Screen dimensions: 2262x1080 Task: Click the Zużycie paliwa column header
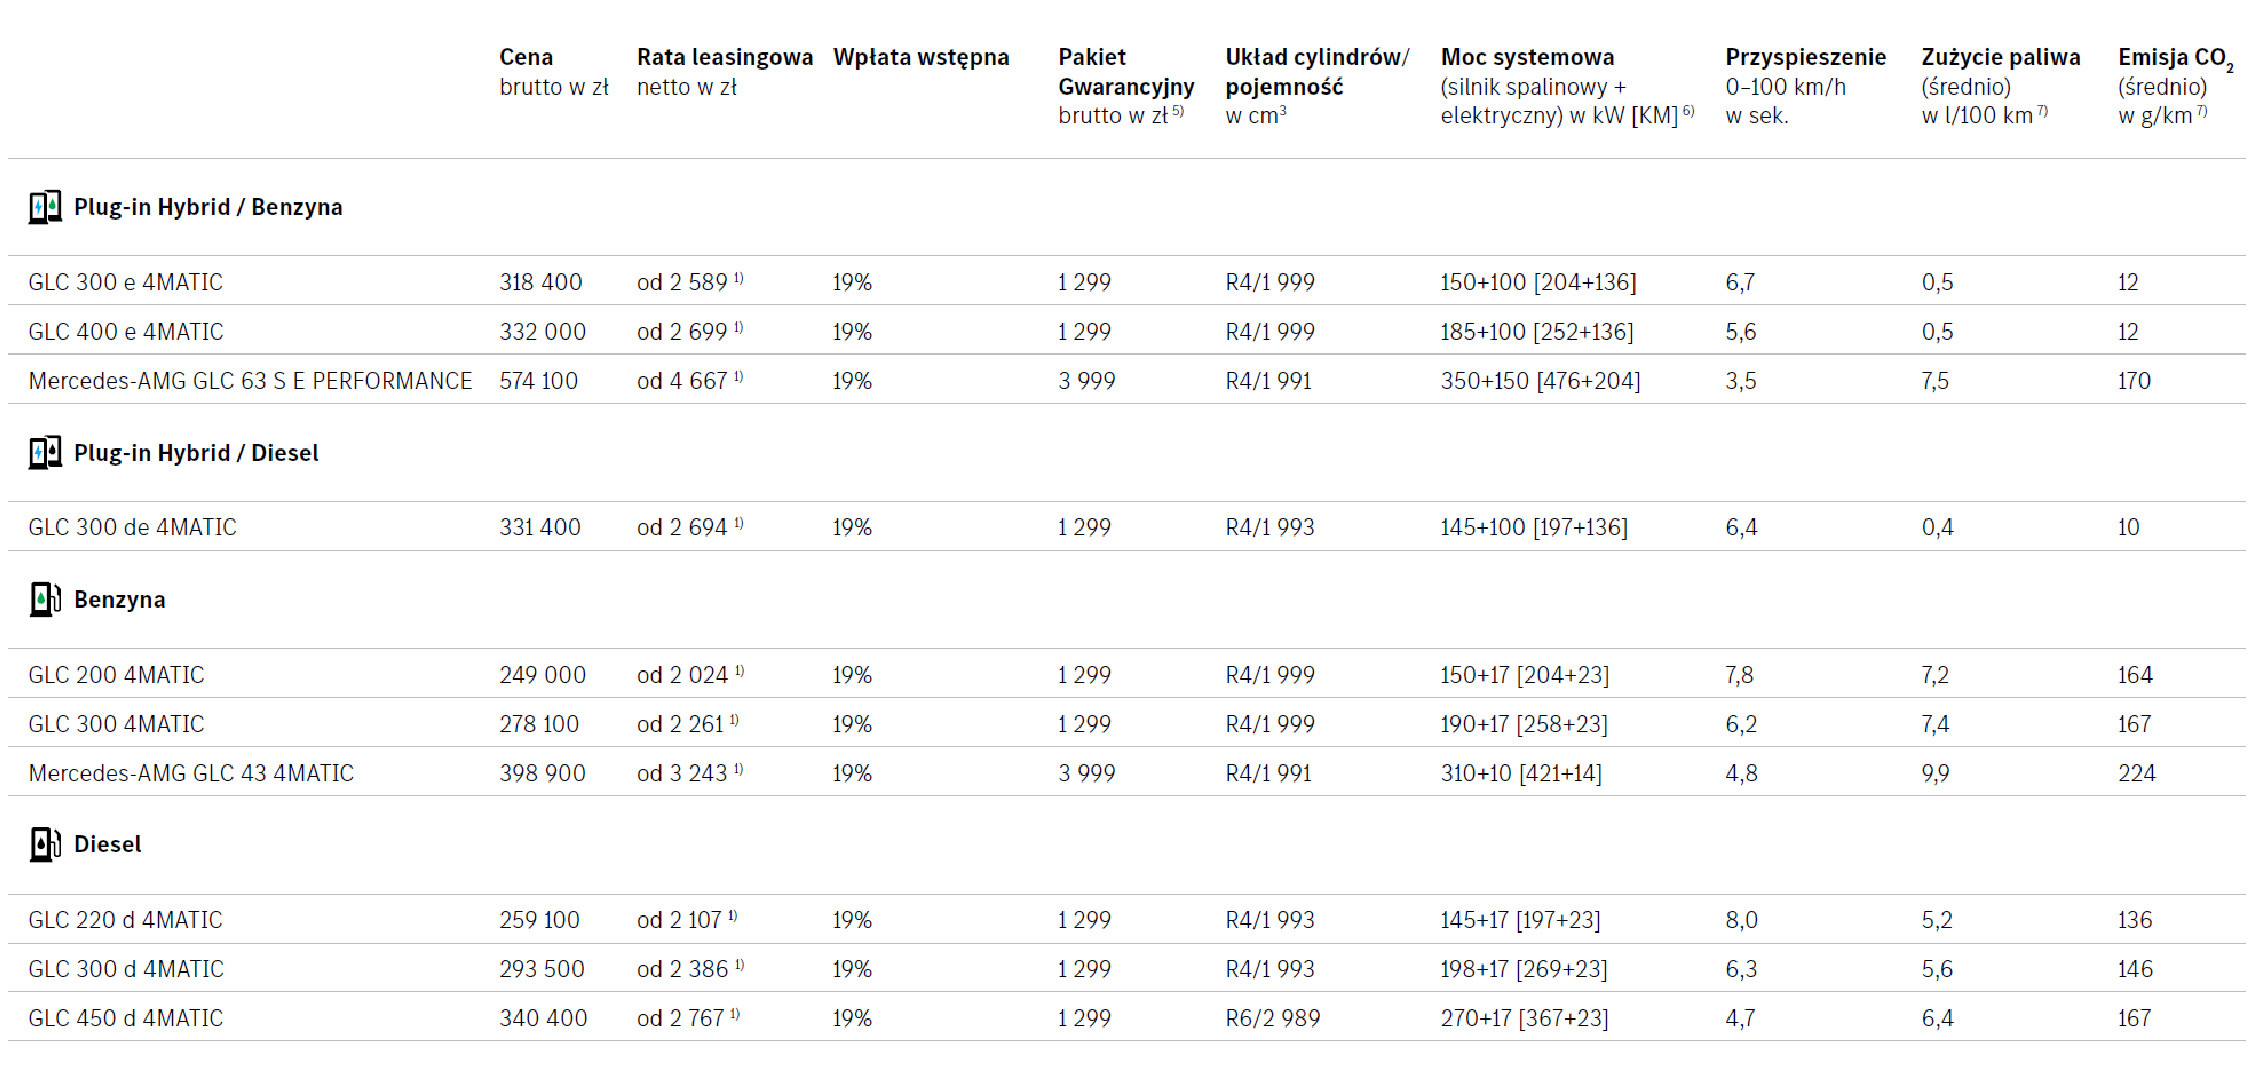tap(2000, 57)
